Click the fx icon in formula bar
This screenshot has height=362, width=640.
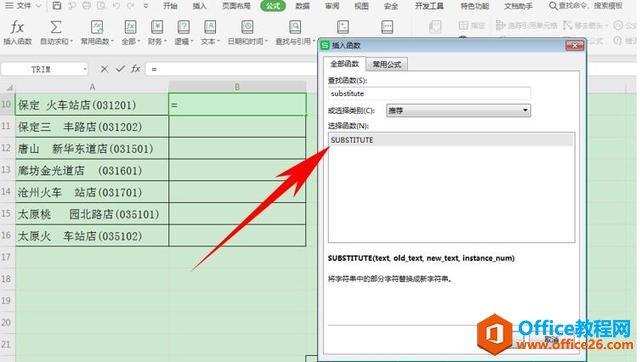(136, 69)
